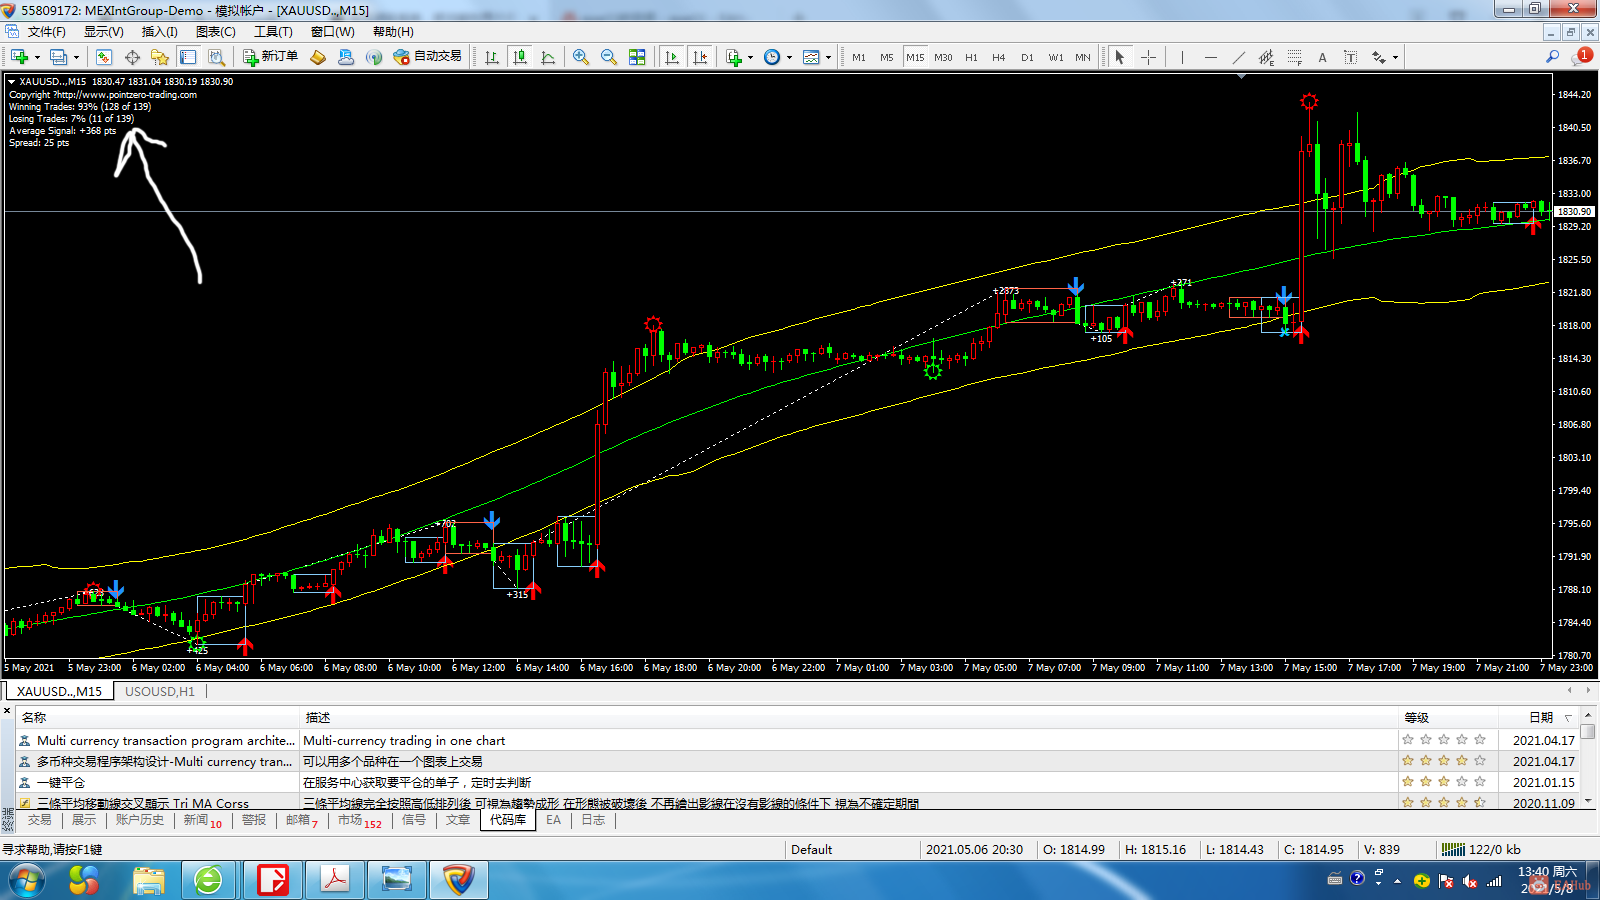Open the 文件(F) menu
The height and width of the screenshot is (900, 1600).
(46, 32)
